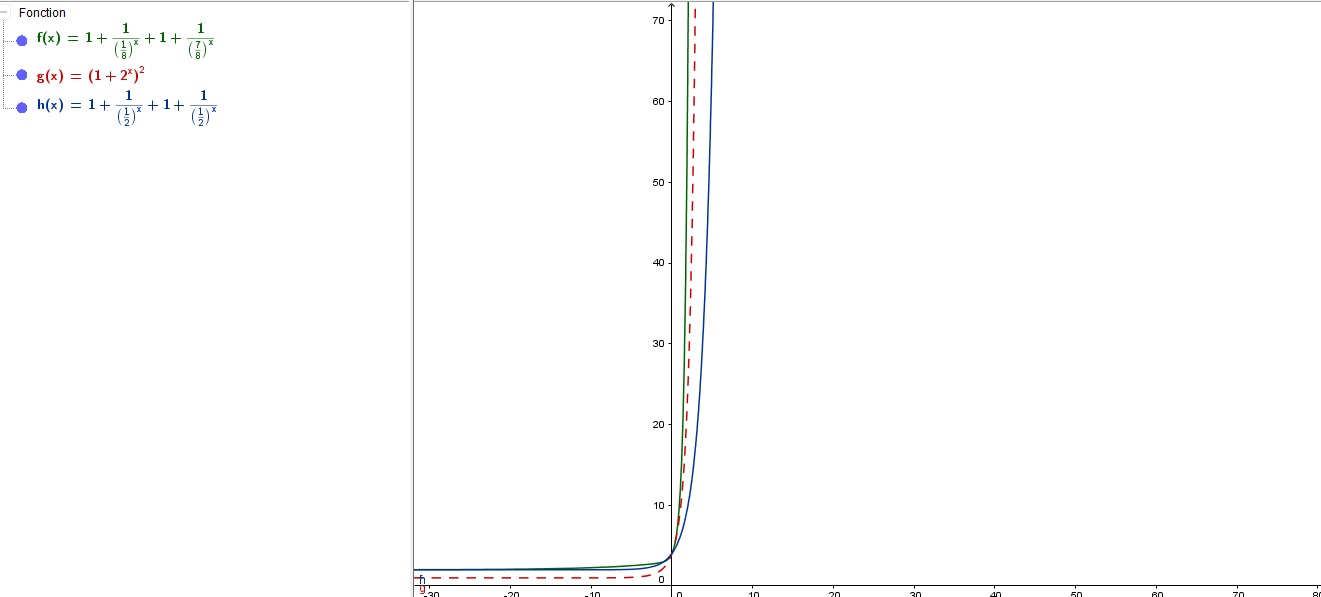1321x597 pixels.
Task: Click the 10 tick label on the y-axis
Action: pyautogui.click(x=658, y=505)
